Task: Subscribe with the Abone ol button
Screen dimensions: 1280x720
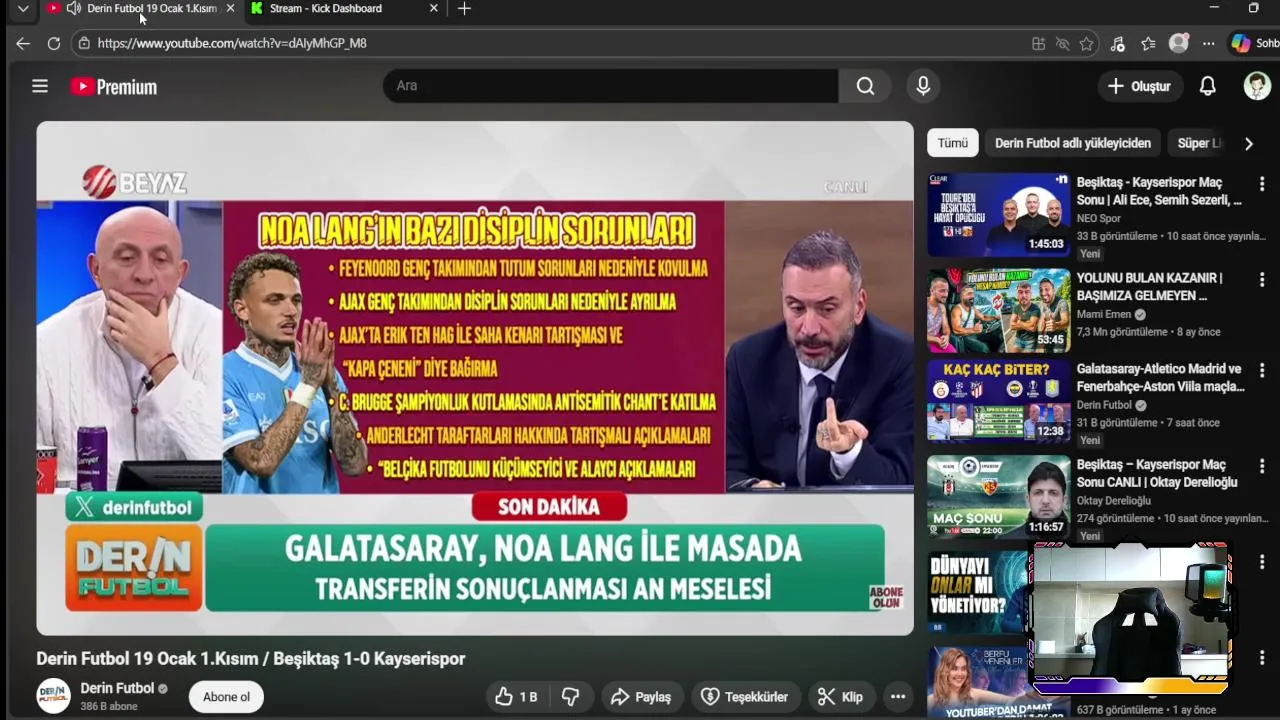Action: pyautogui.click(x=226, y=697)
